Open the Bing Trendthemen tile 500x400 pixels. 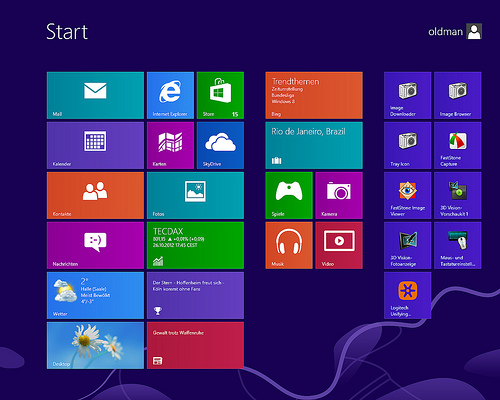click(314, 95)
